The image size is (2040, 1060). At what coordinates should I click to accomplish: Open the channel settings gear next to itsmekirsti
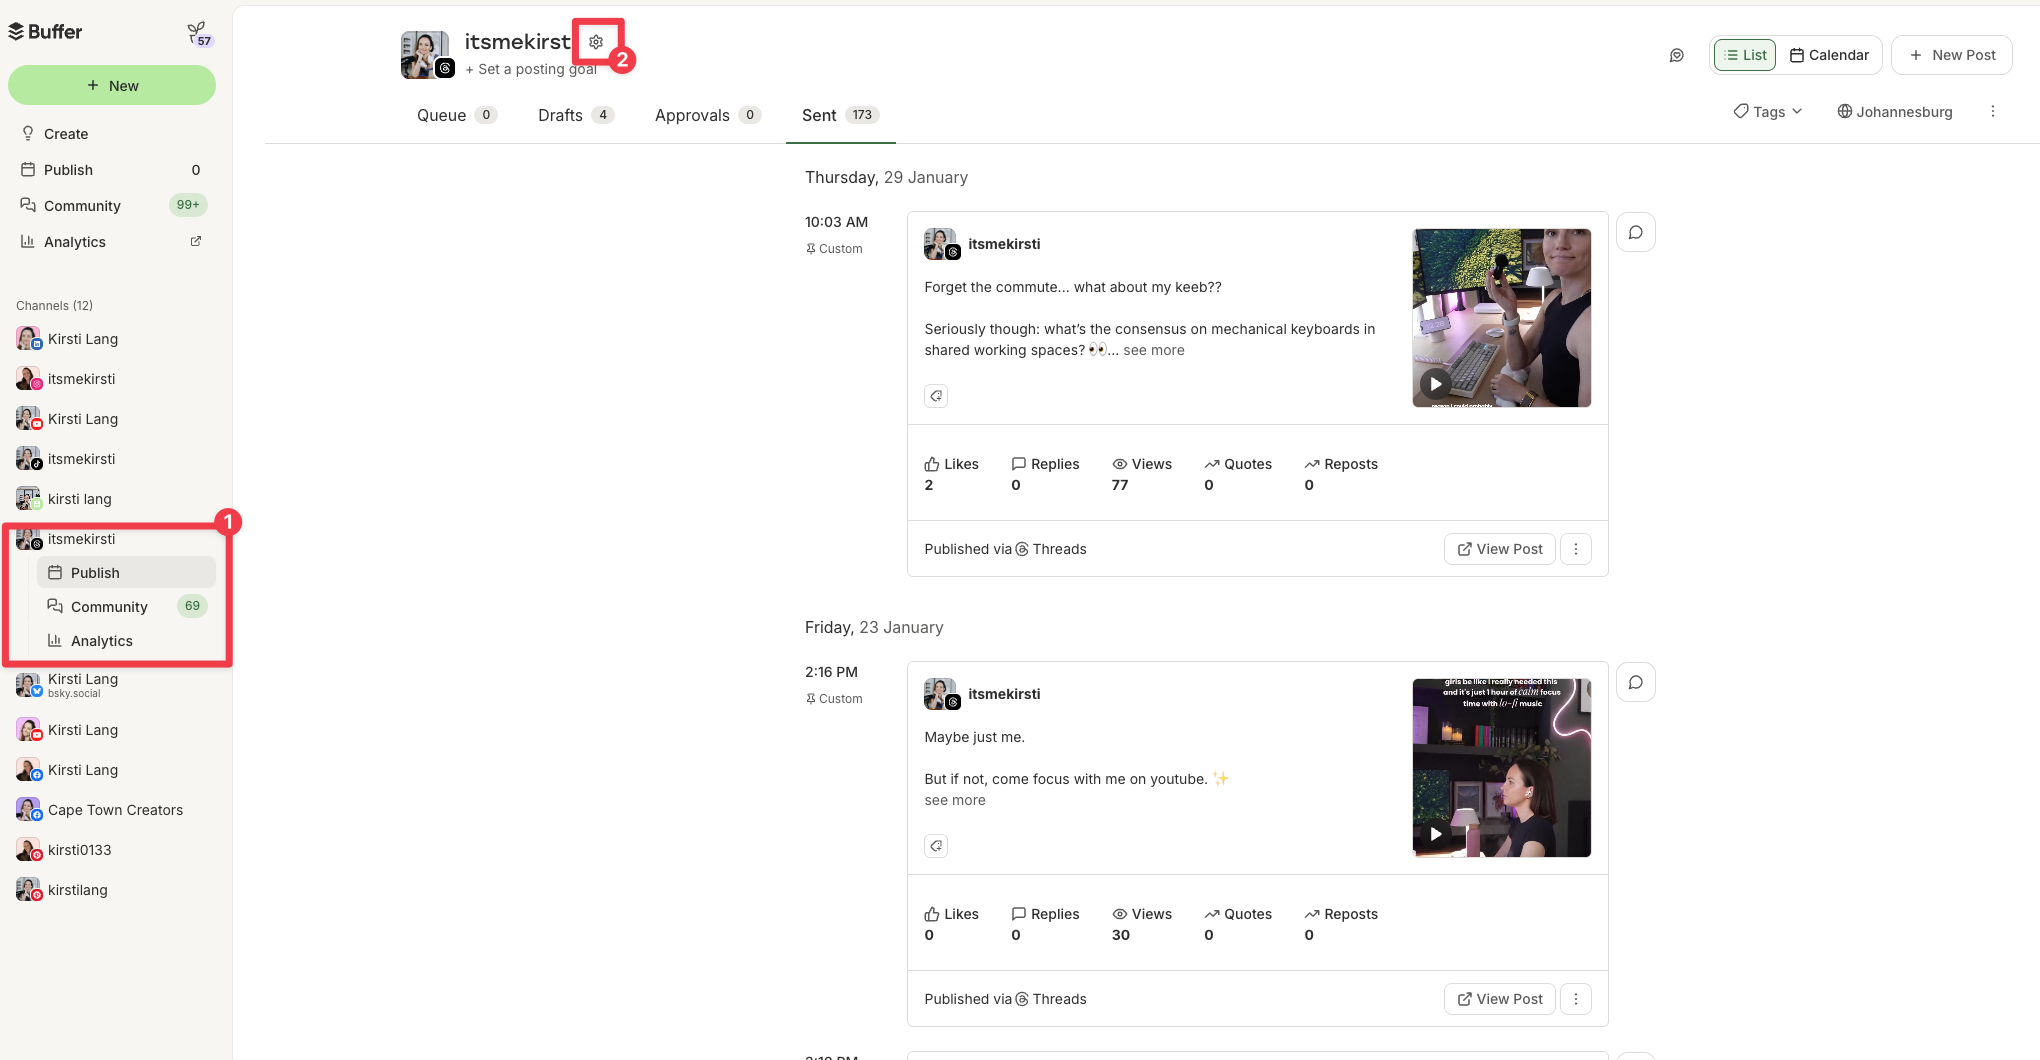click(597, 41)
